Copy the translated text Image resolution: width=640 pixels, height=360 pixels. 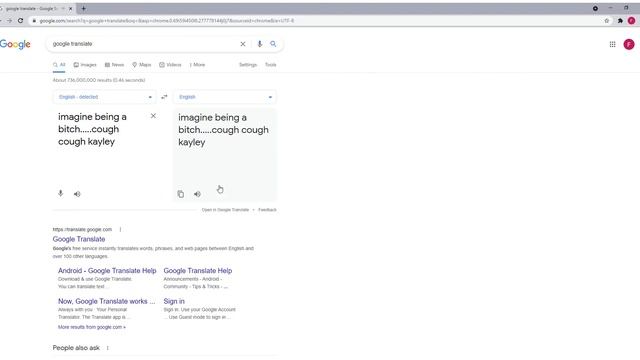[181, 194]
